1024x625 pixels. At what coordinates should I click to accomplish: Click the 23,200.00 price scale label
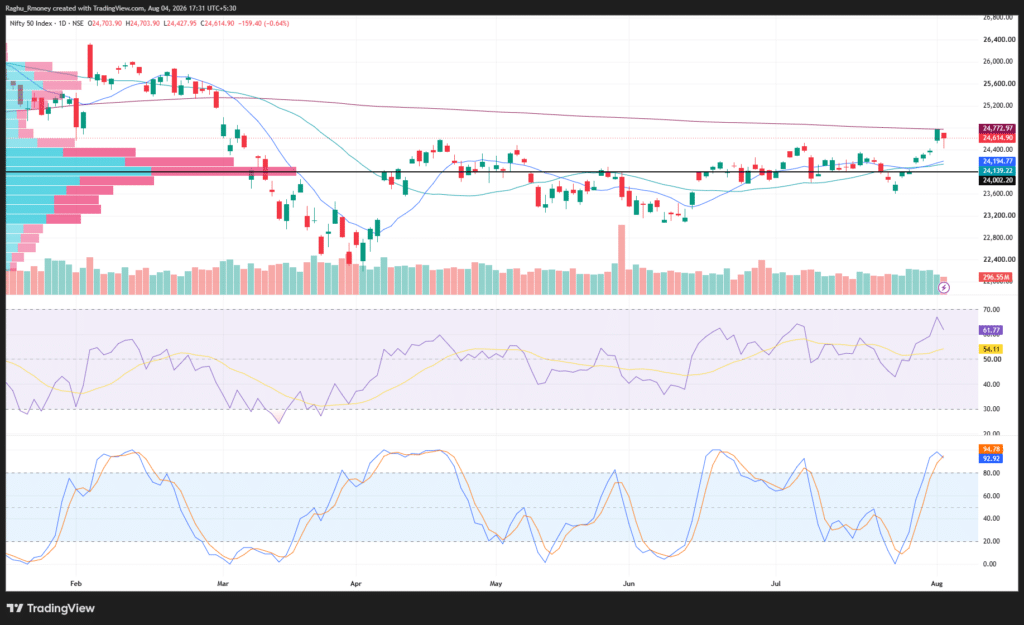[999, 215]
